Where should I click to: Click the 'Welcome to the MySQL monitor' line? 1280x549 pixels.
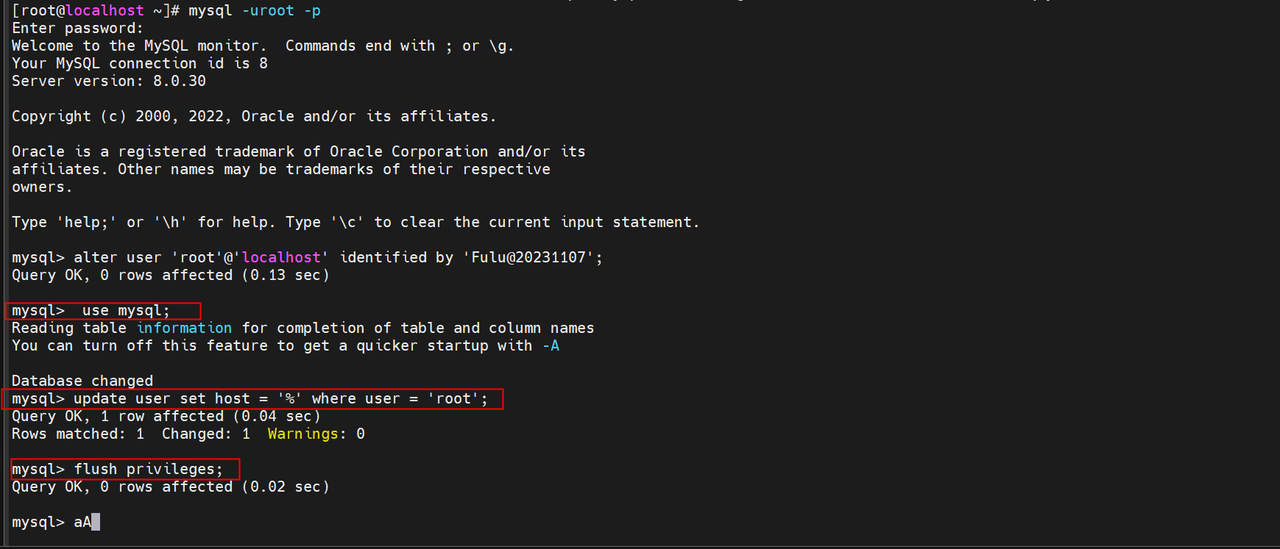pyautogui.click(x=263, y=46)
